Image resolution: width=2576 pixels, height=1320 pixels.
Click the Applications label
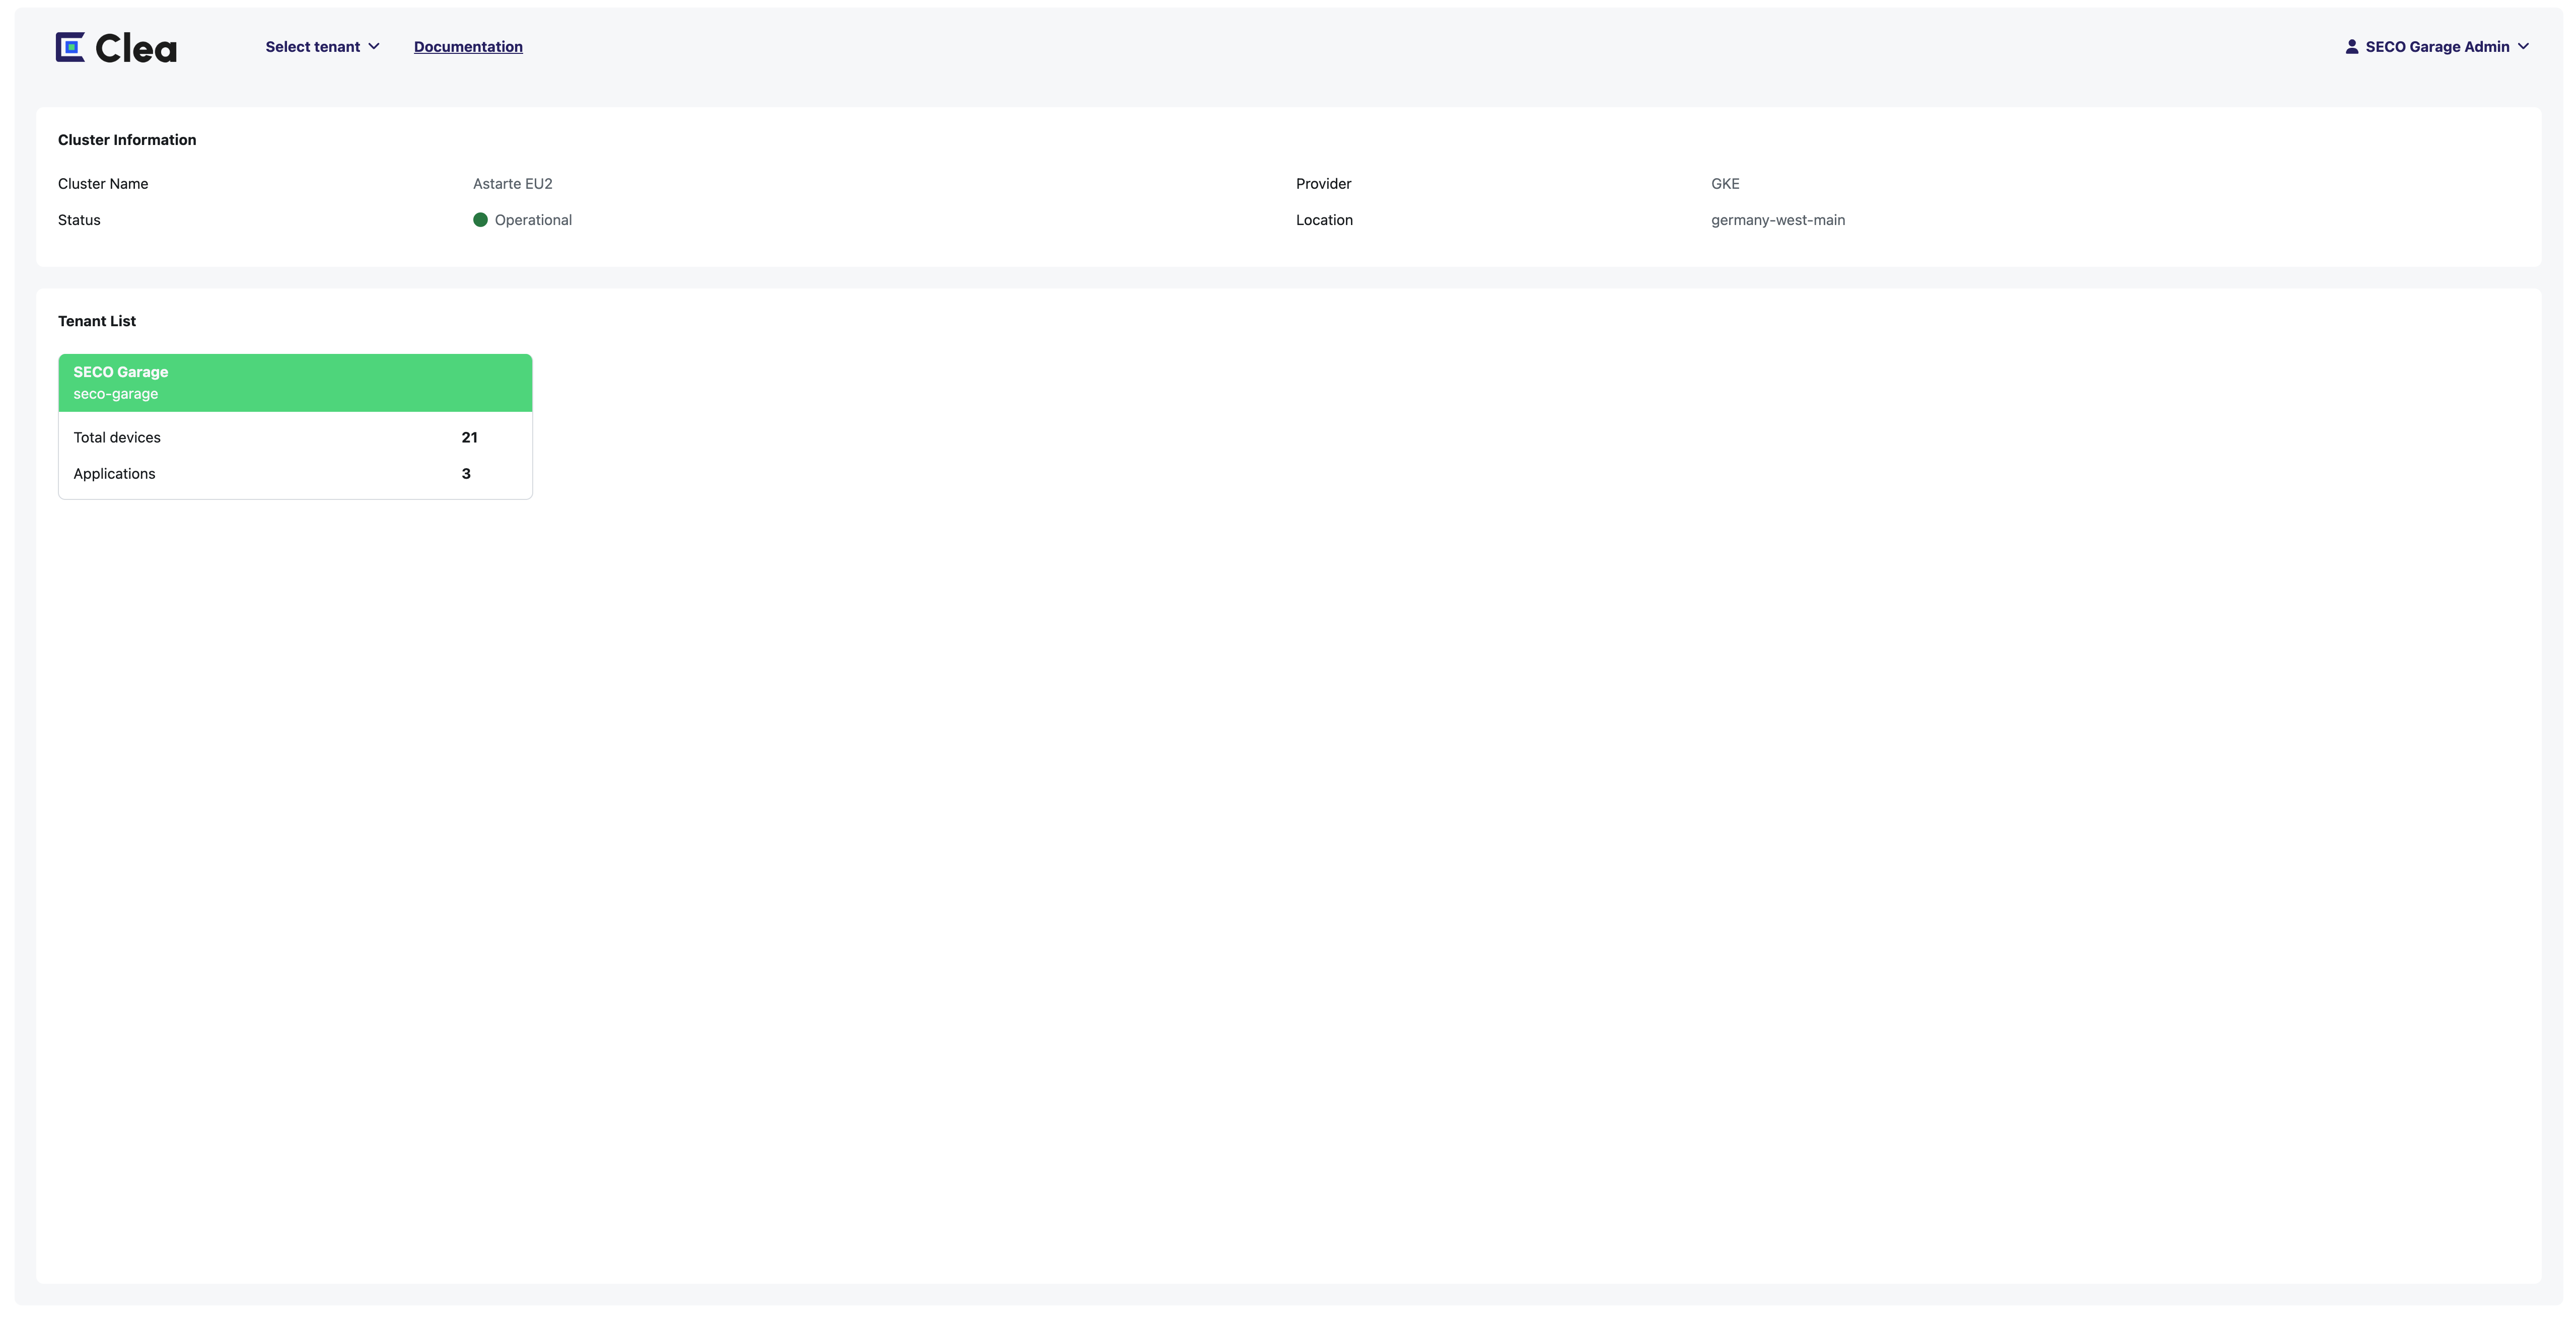point(114,474)
